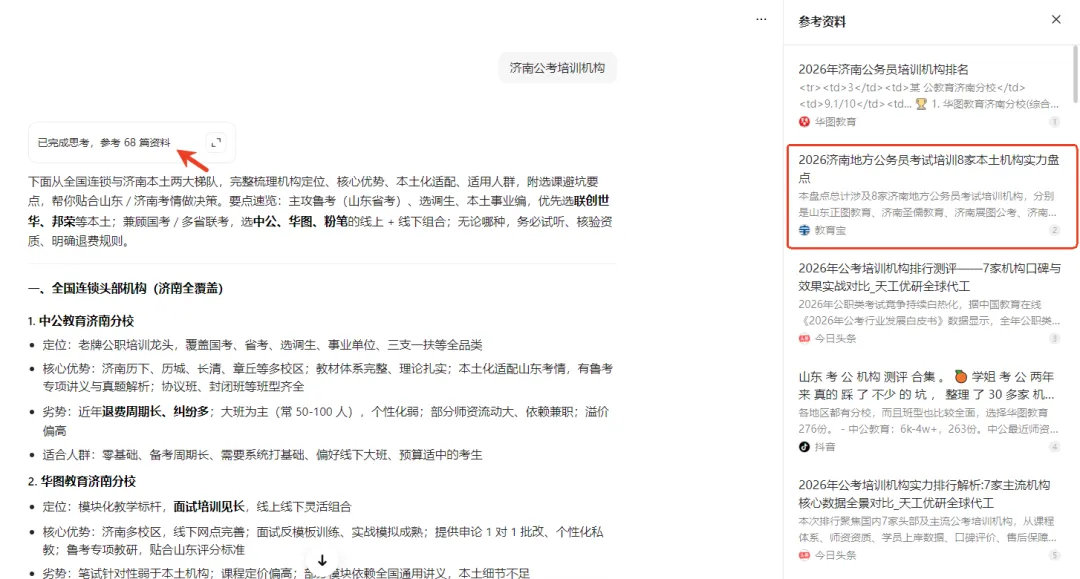Click the line 定位：老牌公职培训龙头

click(262, 345)
